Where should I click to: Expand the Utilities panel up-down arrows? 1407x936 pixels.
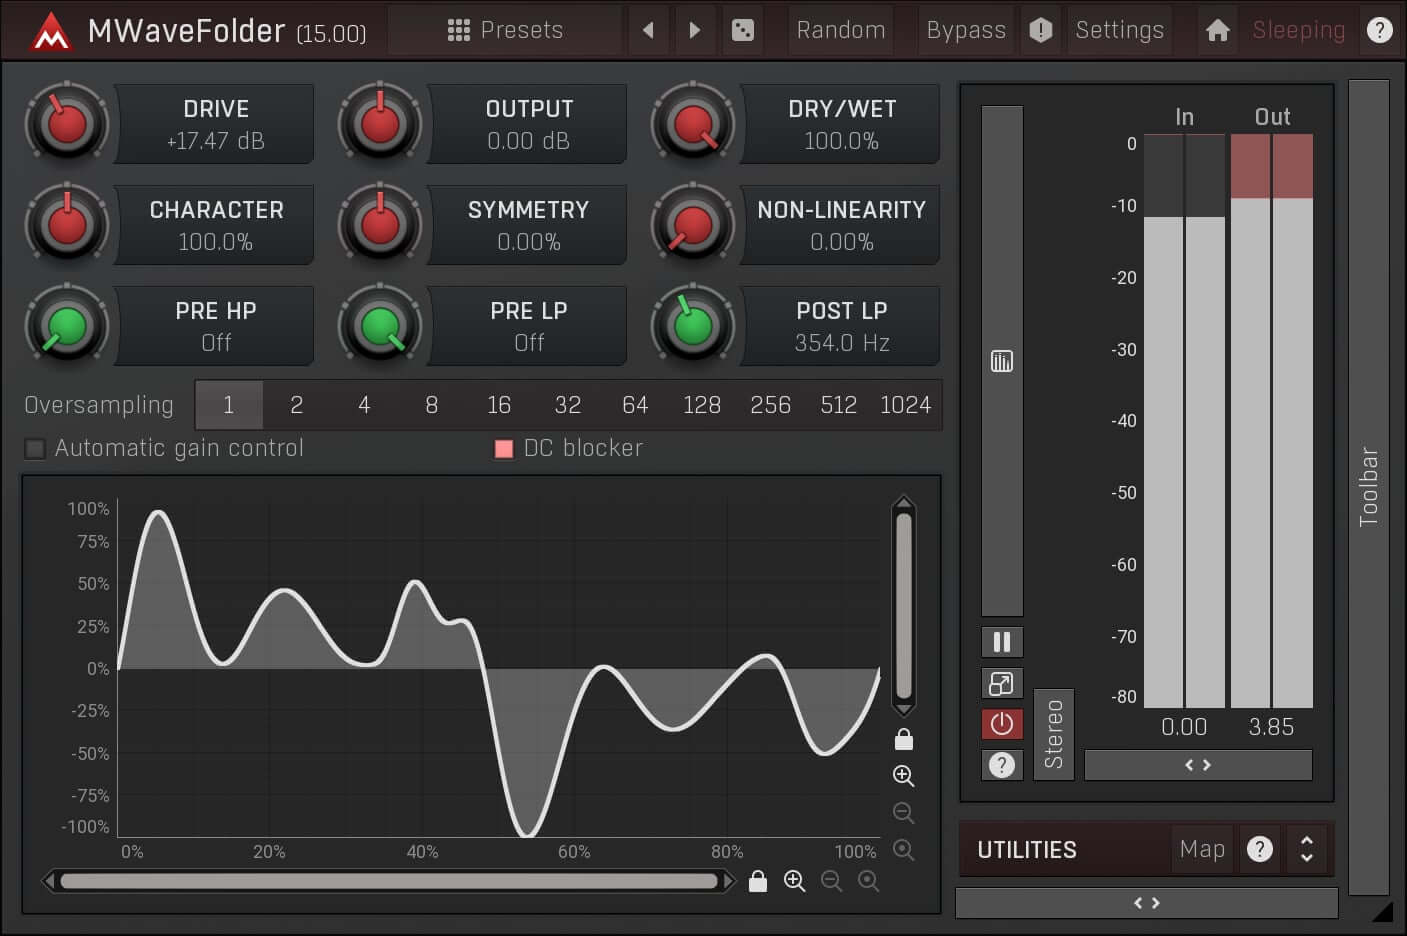pyautogui.click(x=1306, y=850)
